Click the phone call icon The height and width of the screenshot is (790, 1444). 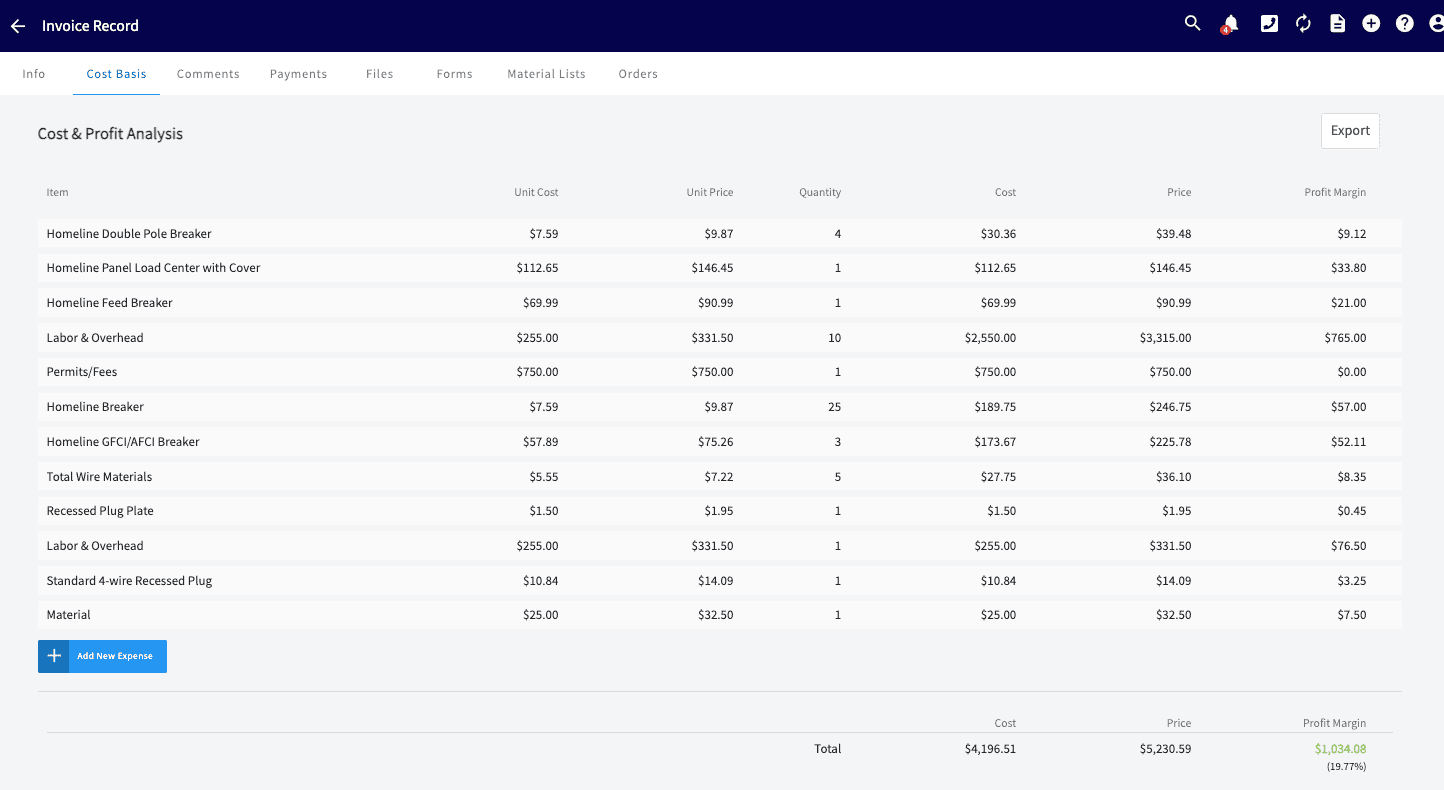[1269, 23]
